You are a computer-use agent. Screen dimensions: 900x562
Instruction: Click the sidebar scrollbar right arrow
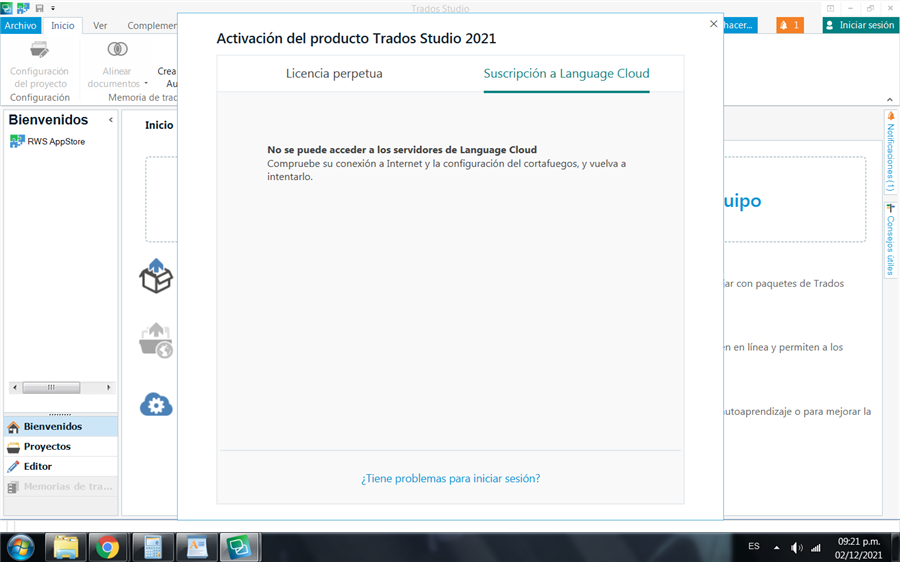(x=108, y=387)
